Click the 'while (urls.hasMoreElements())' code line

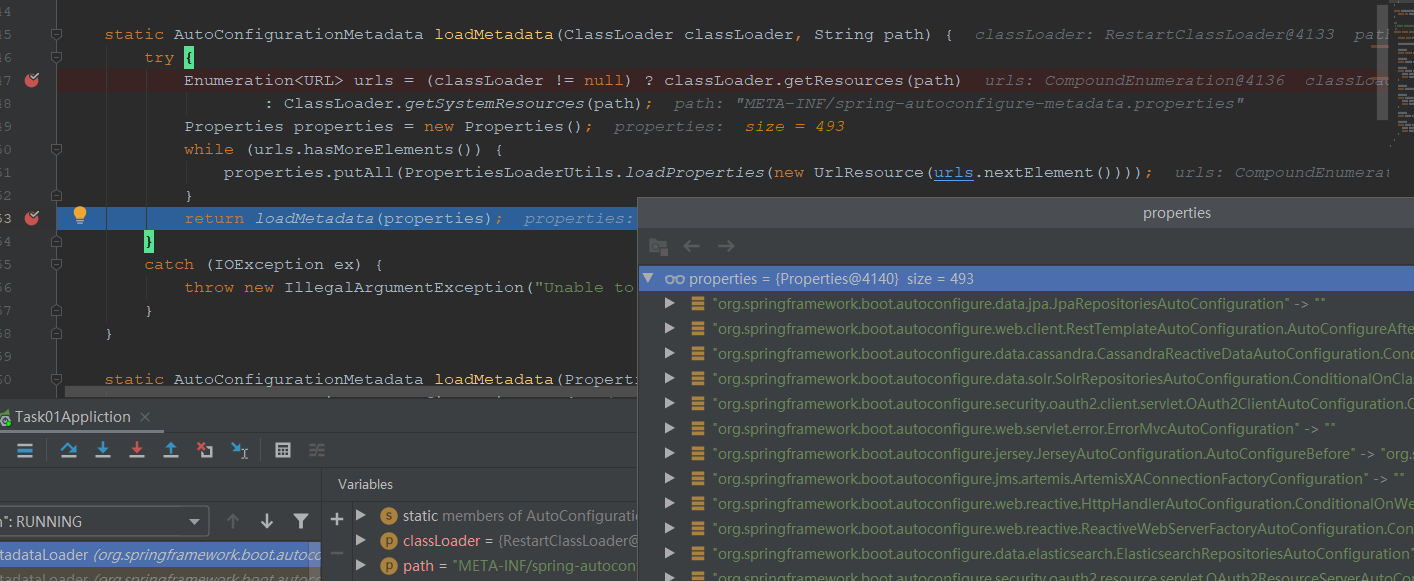pyautogui.click(x=343, y=149)
